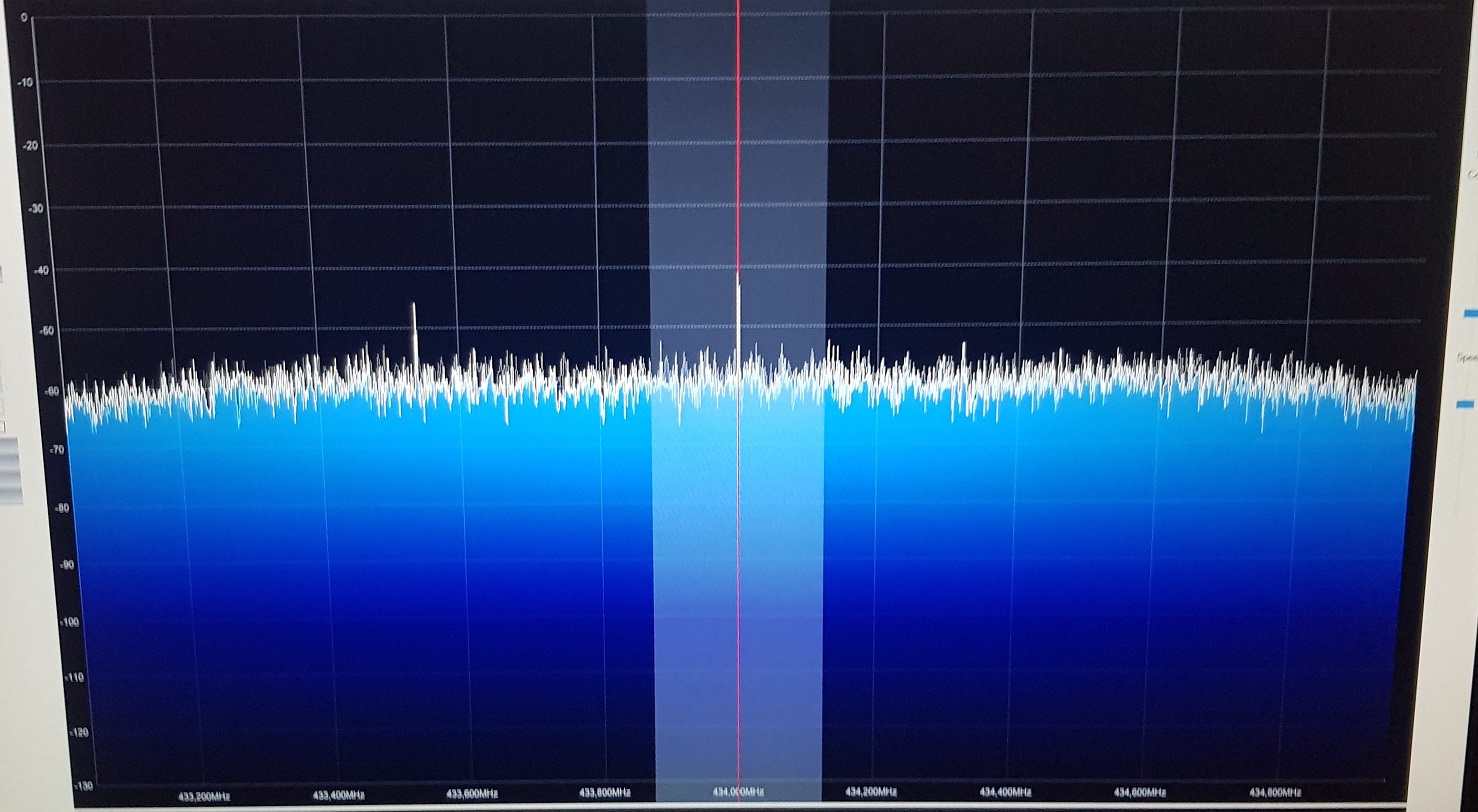1478x812 pixels.
Task: Click the slider thumb below the Speed label
Action: [1467, 403]
